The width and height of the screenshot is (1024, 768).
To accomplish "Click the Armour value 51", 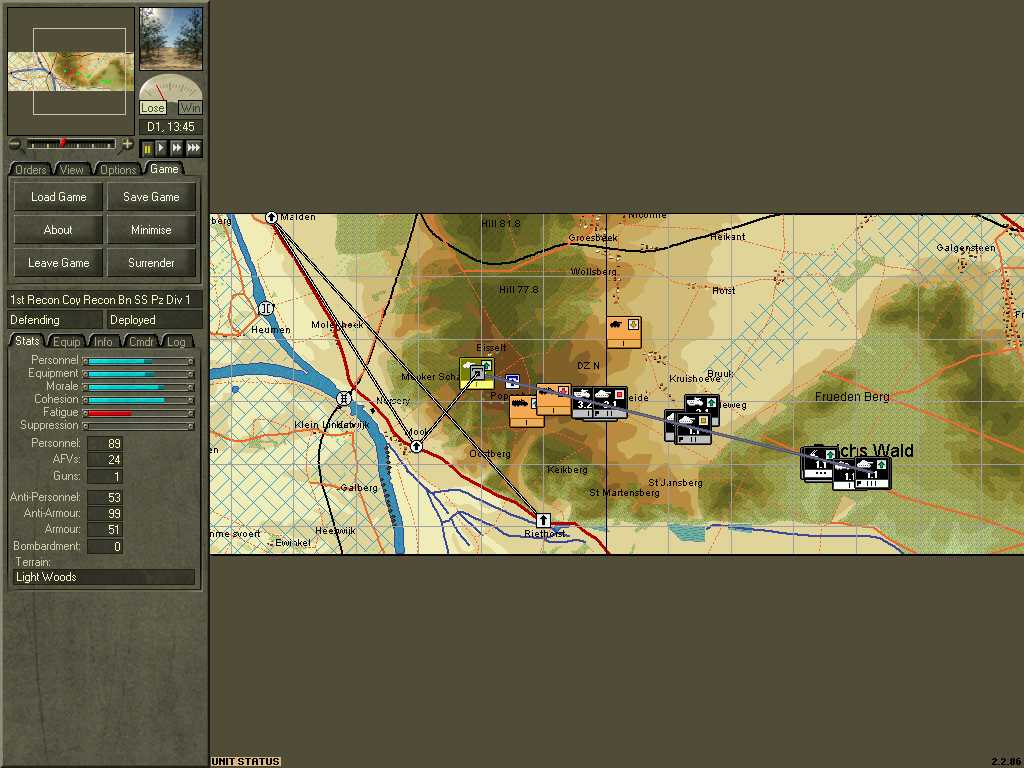I will pos(105,530).
